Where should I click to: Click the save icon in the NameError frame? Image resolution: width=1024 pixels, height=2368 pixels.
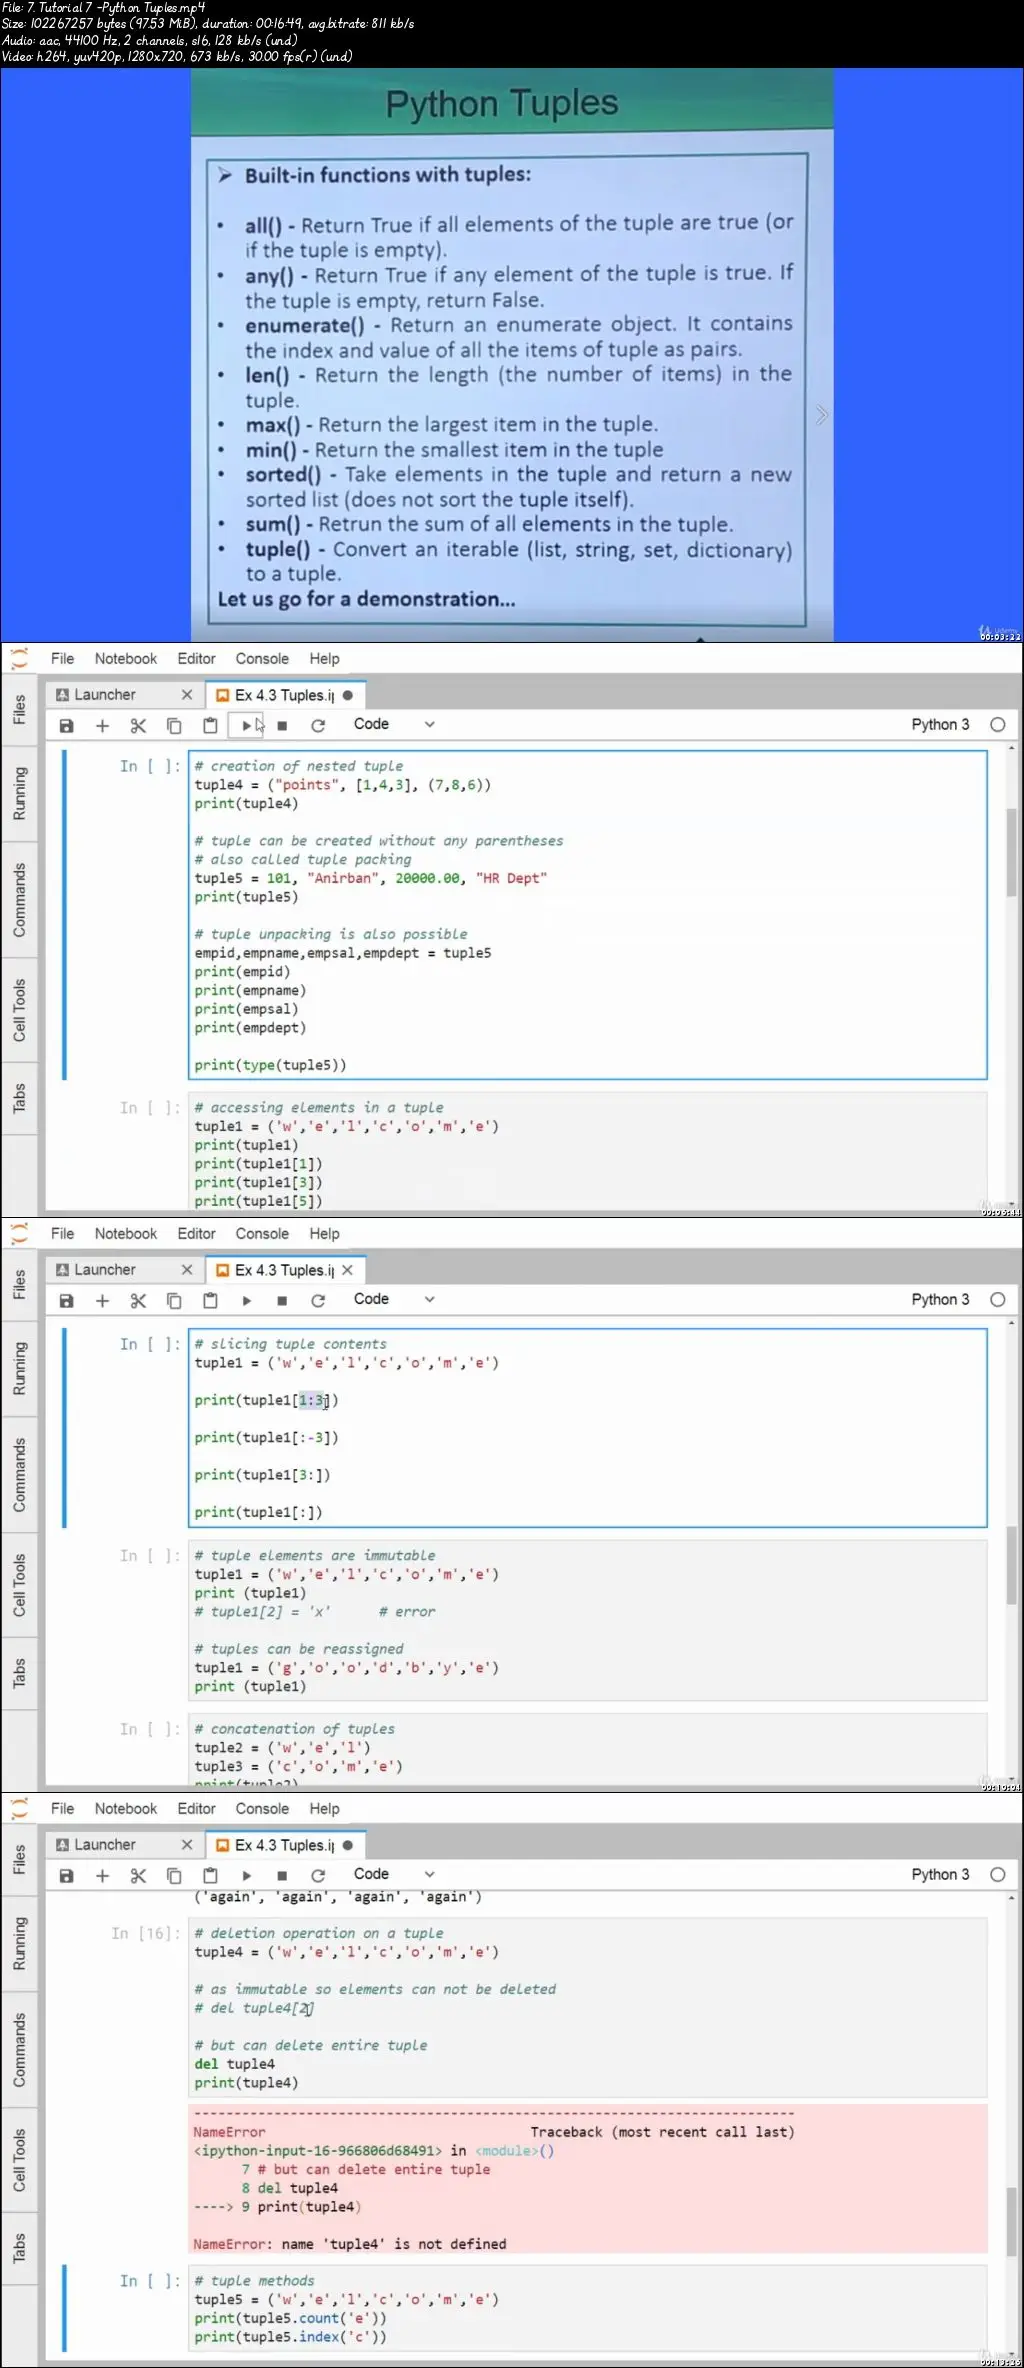point(67,1876)
